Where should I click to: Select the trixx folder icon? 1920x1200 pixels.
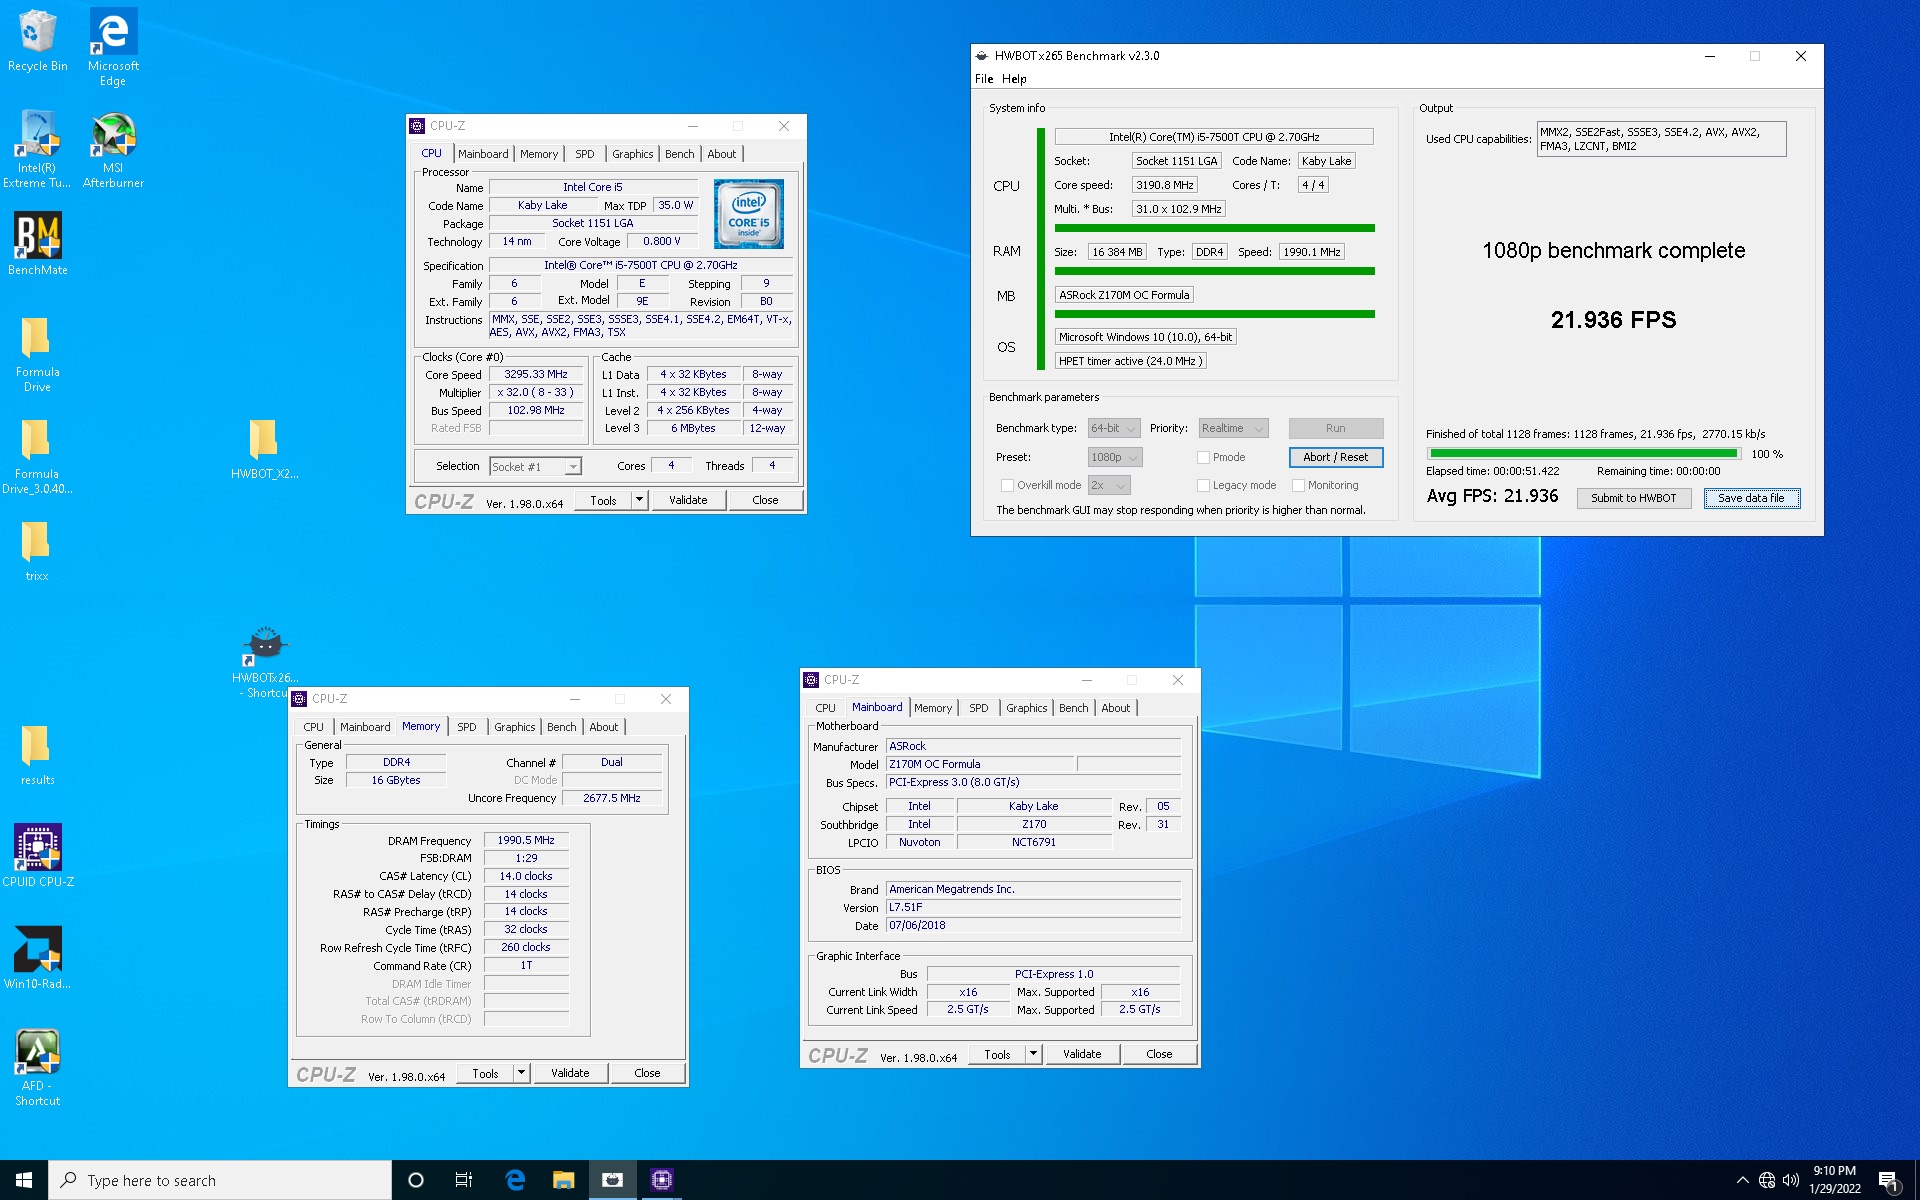pos(37,551)
